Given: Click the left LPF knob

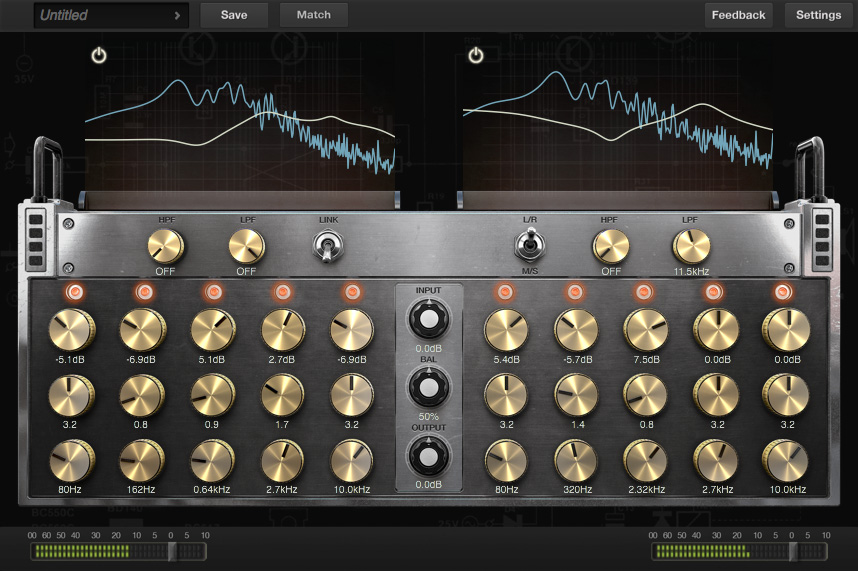Looking at the screenshot, I should pos(246,245).
